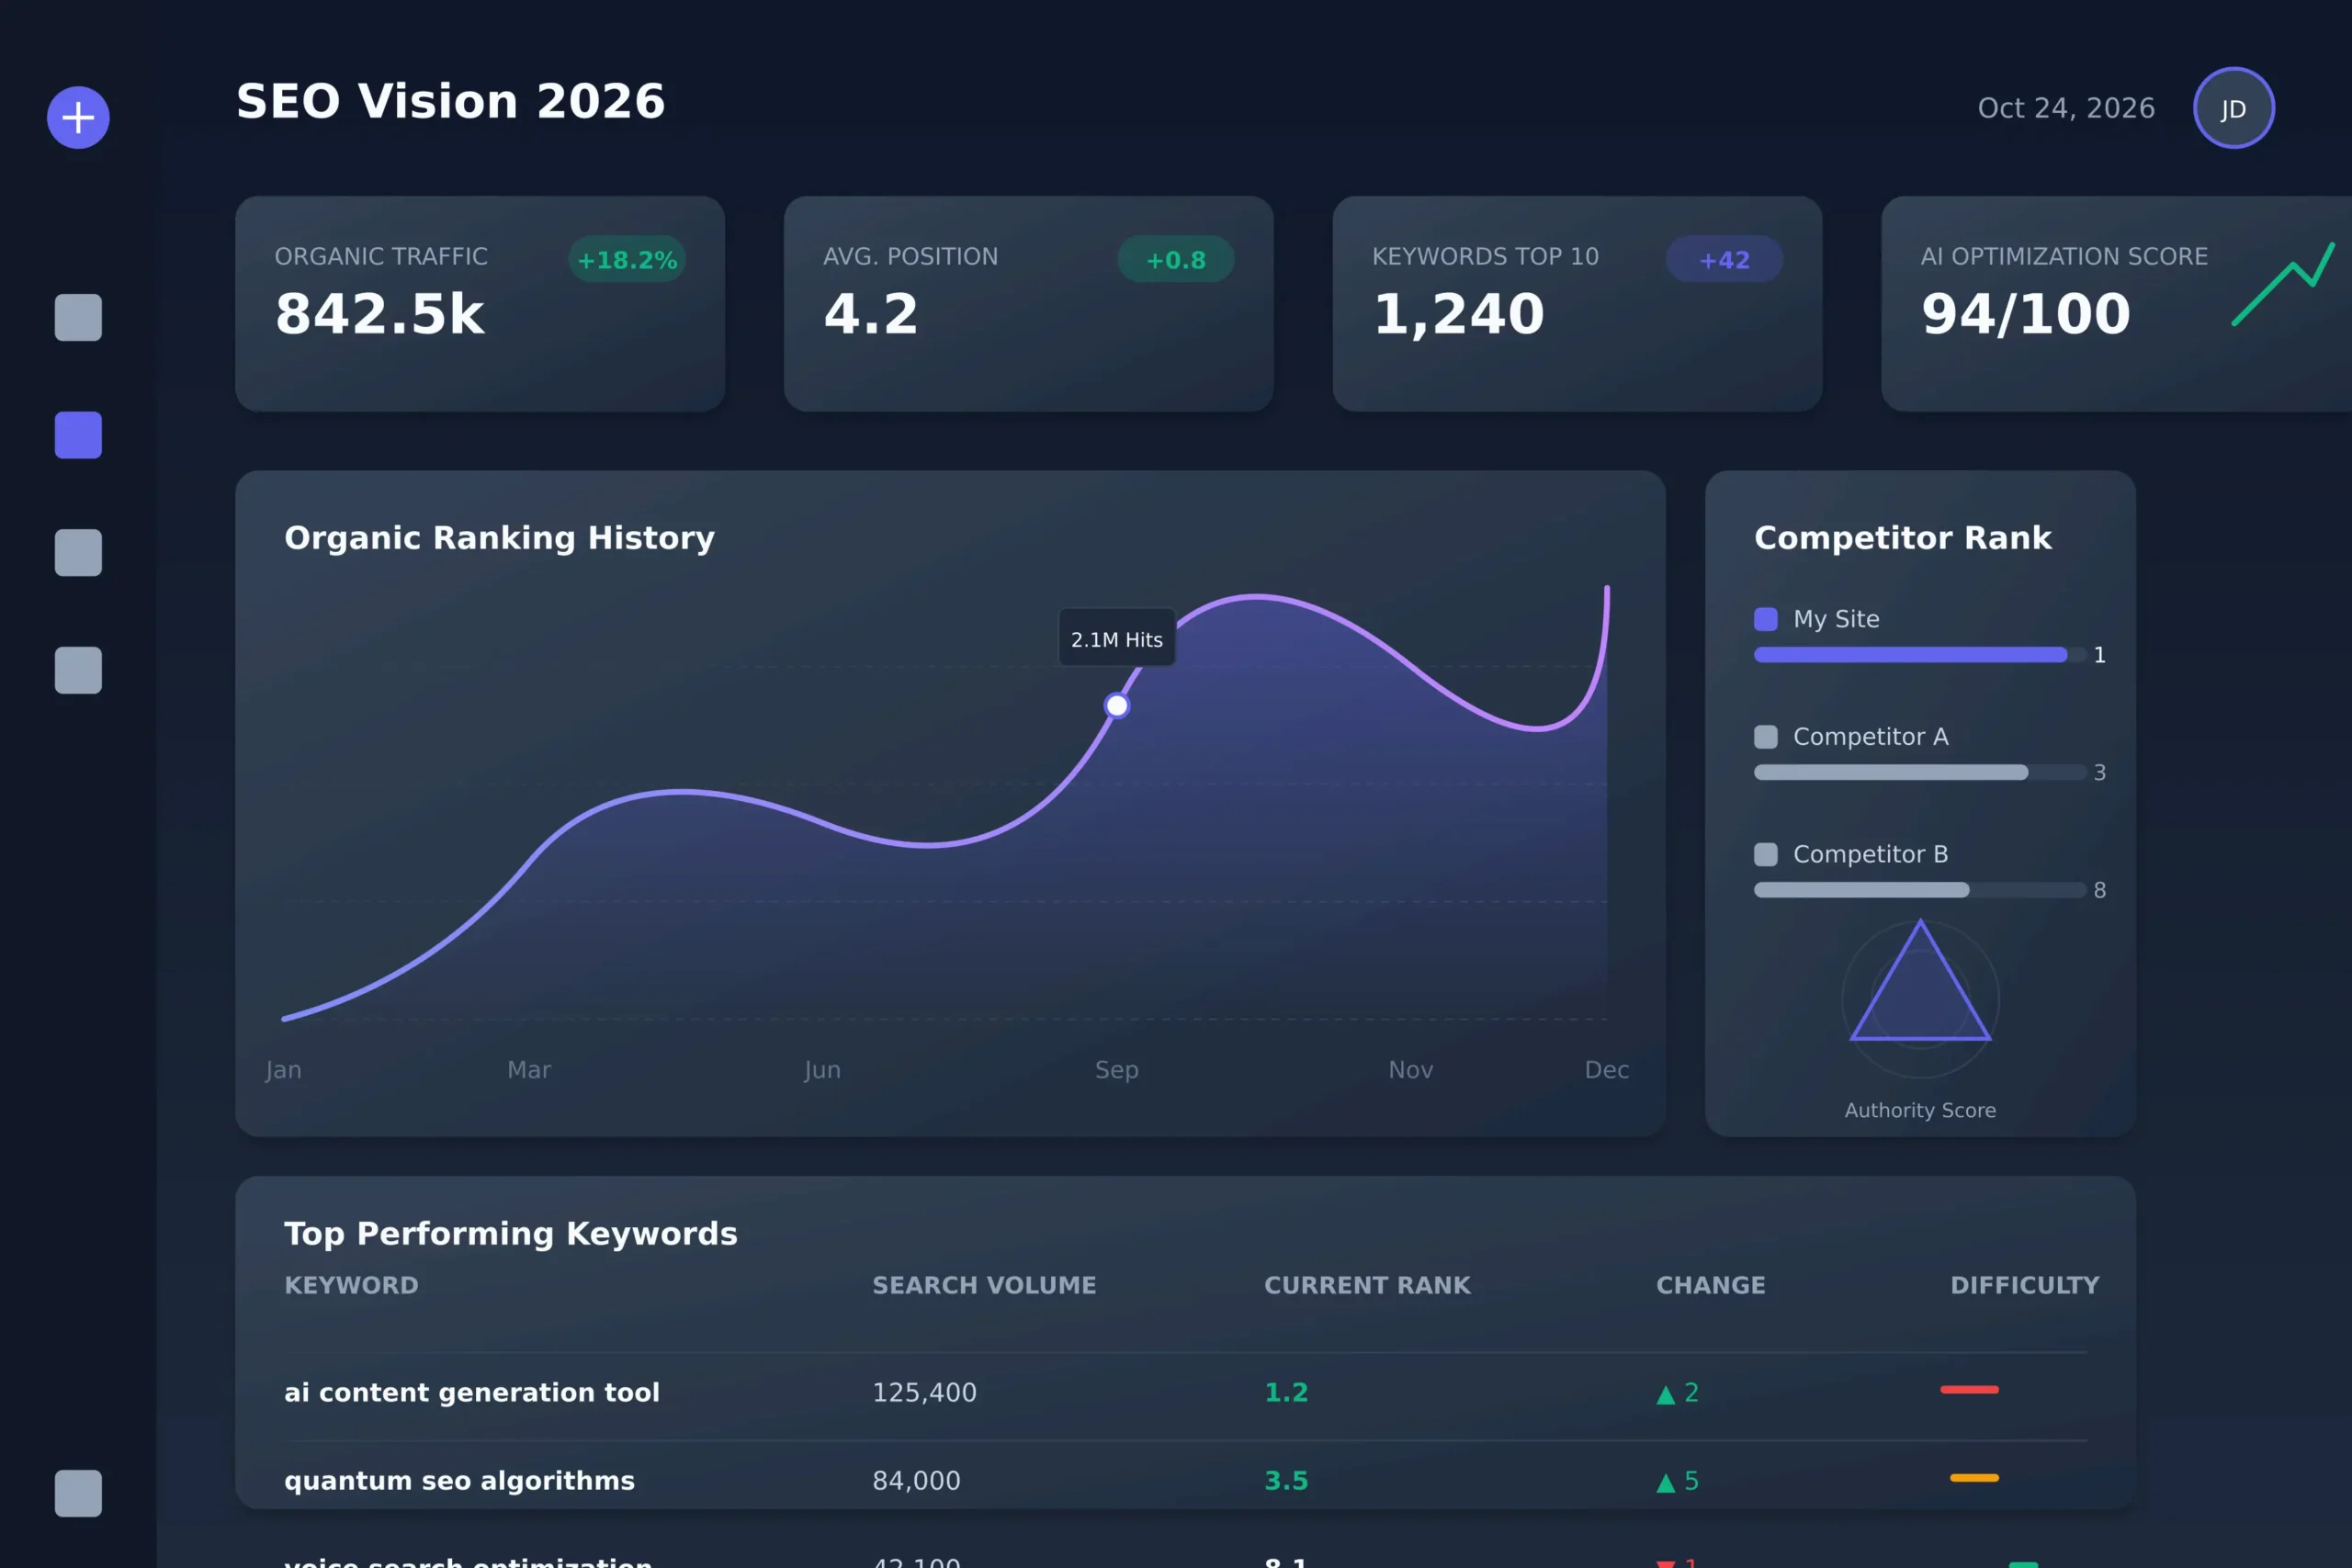Click the My Site purple legend swatch
This screenshot has width=2352, height=1568.
pos(1766,619)
